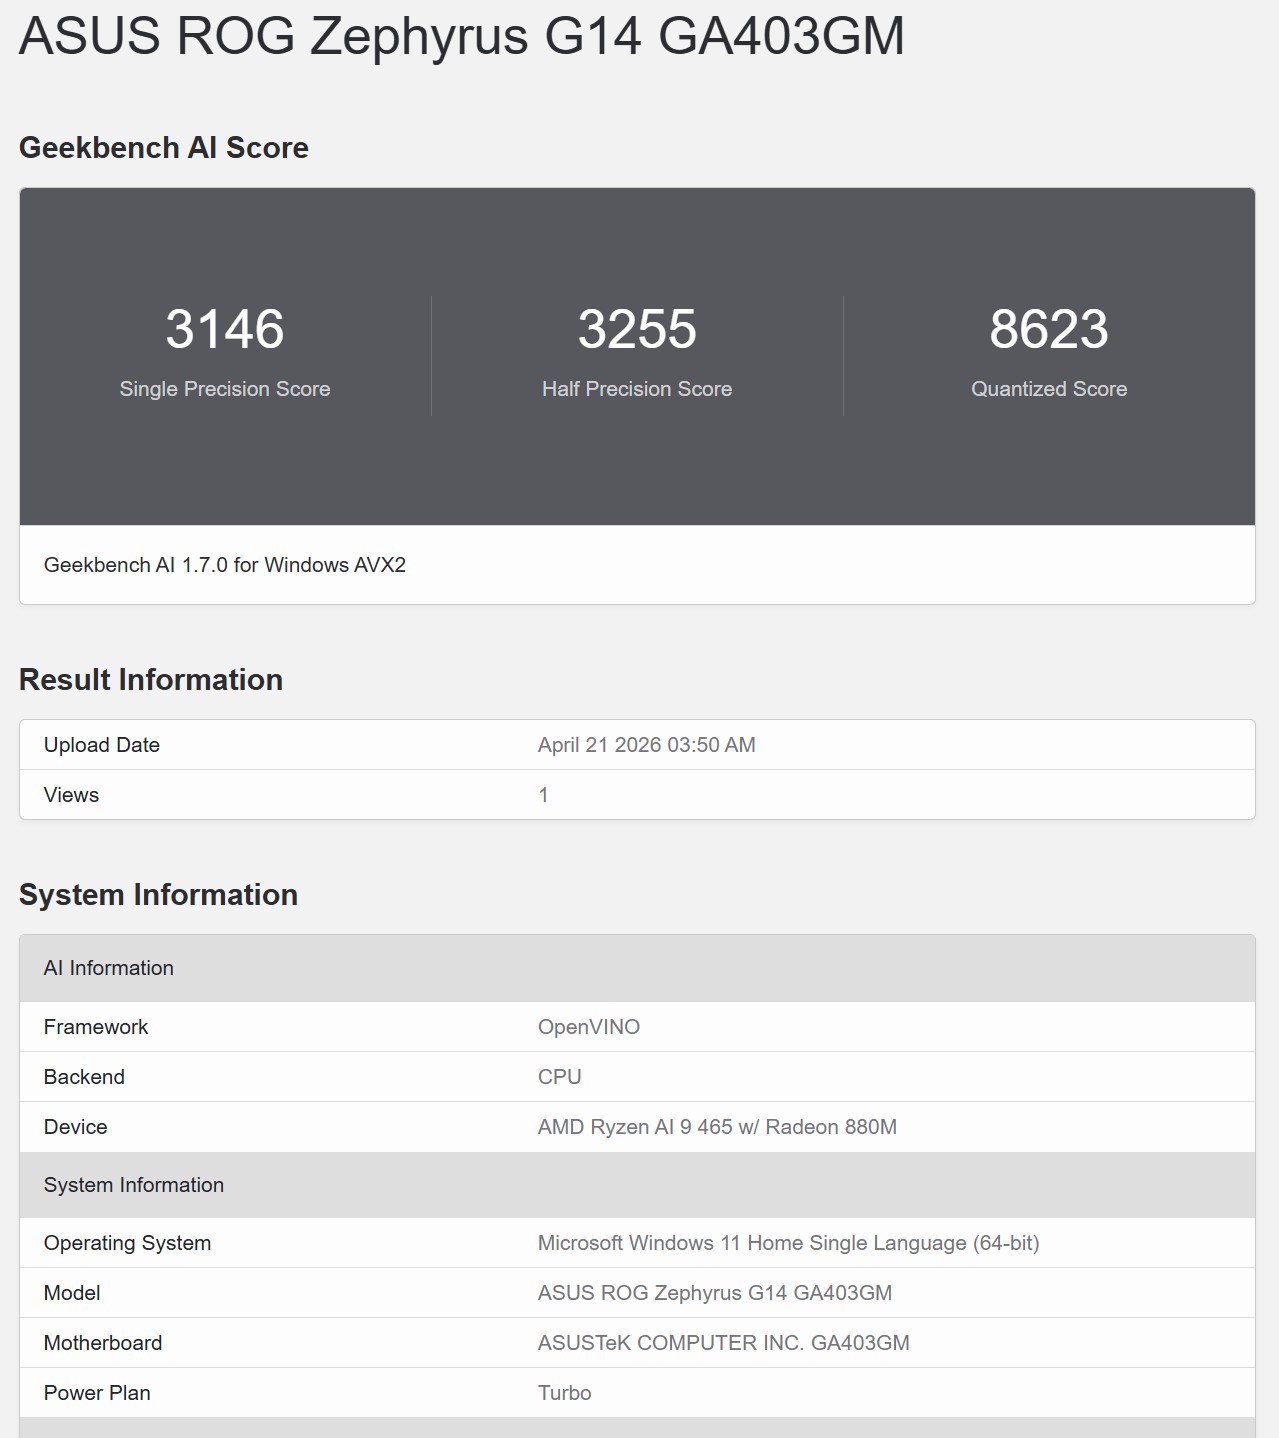This screenshot has width=1279, height=1438.
Task: Click the 'Motherboard' row label
Action: (x=103, y=1343)
